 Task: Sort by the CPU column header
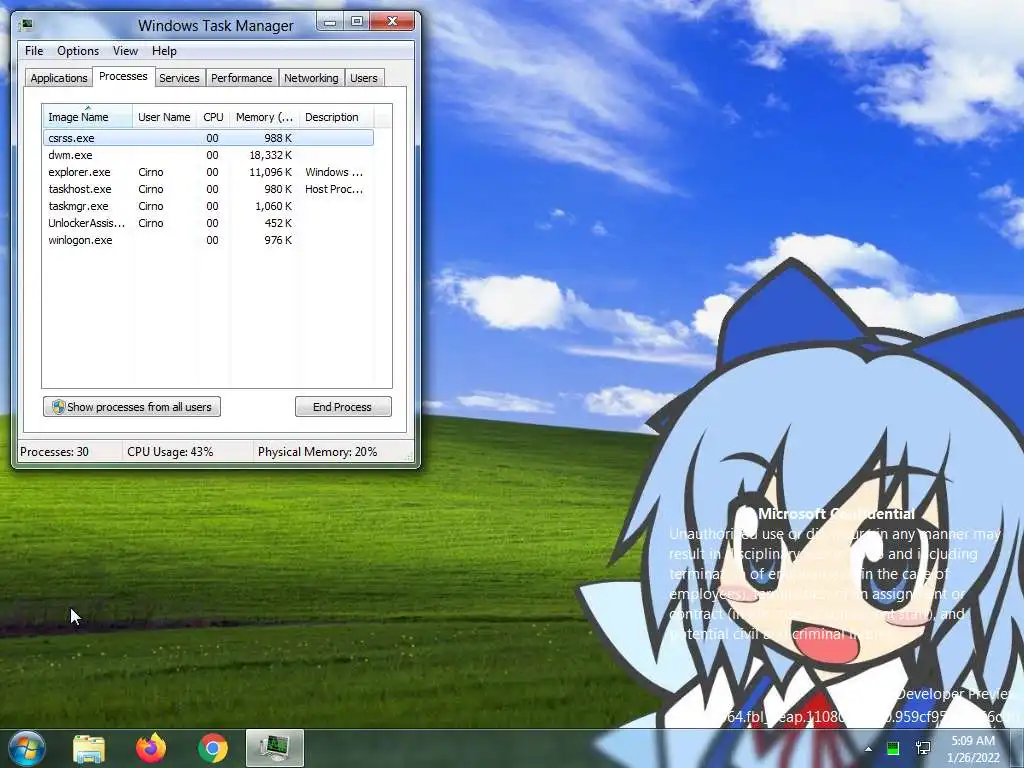tap(213, 117)
